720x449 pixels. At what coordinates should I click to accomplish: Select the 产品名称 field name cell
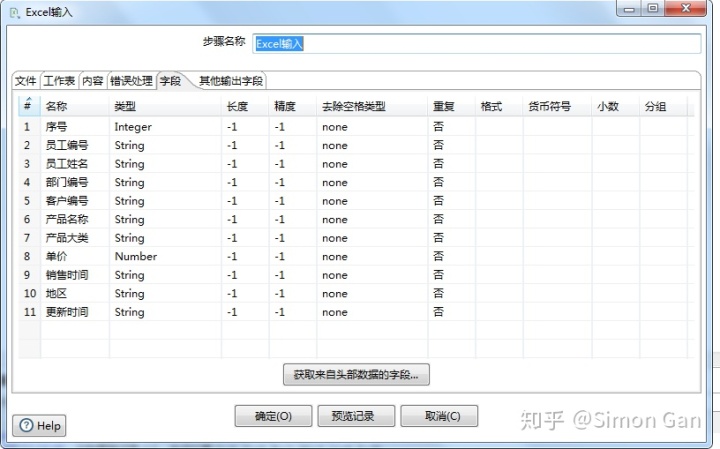75,219
